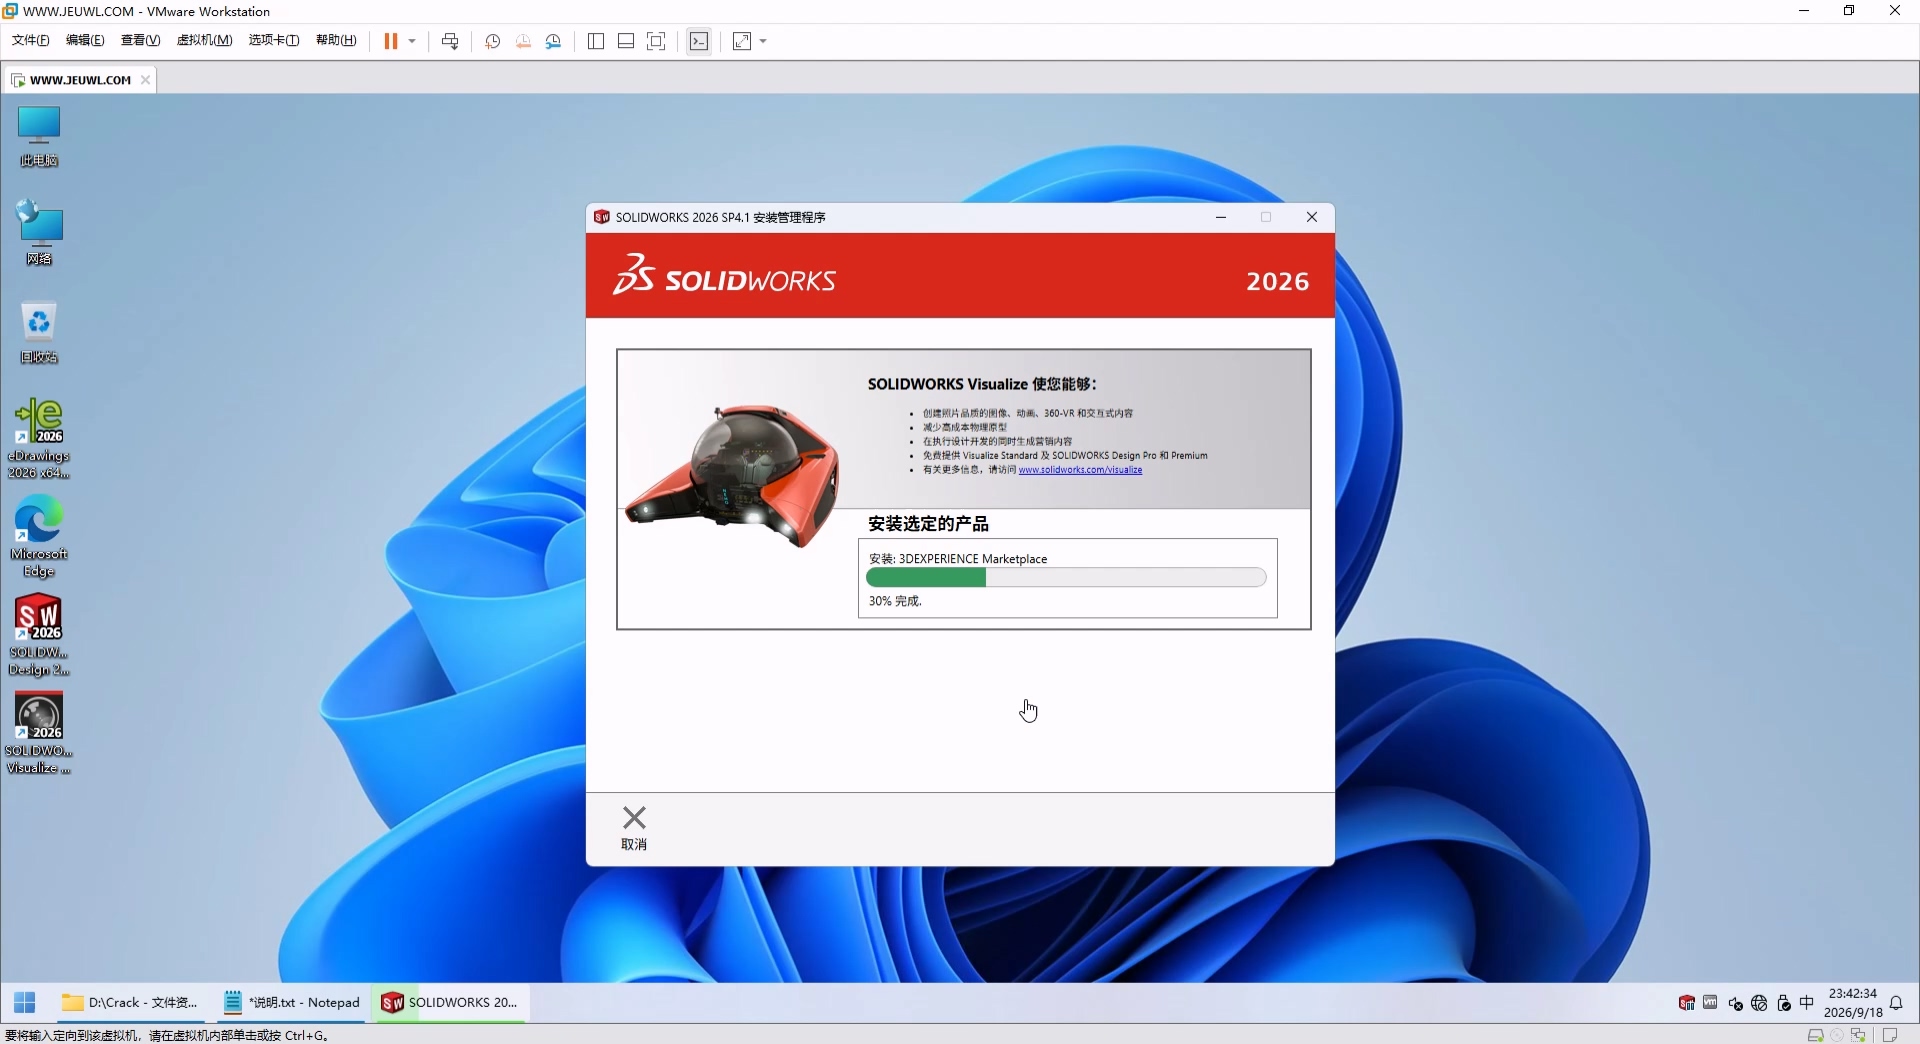Open the Windows Start button in the guest
This screenshot has width=1920, height=1044.
pos(25,1002)
